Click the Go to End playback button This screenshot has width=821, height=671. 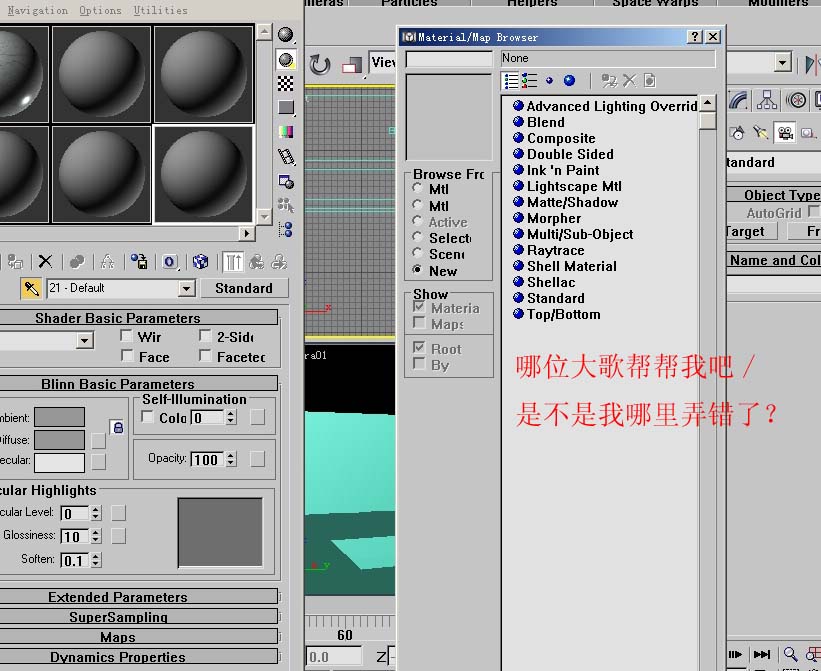pos(761,654)
